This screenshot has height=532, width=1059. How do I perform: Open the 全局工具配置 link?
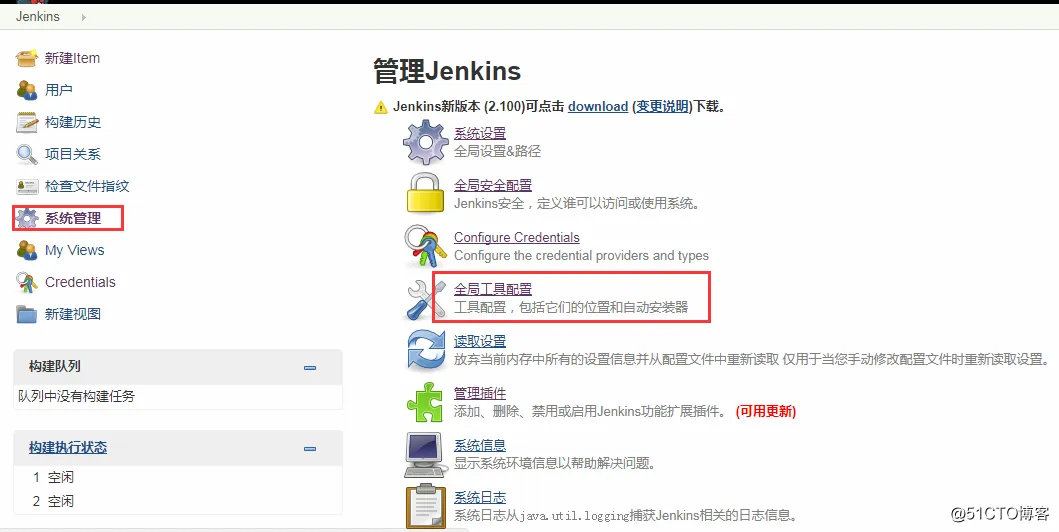point(493,290)
